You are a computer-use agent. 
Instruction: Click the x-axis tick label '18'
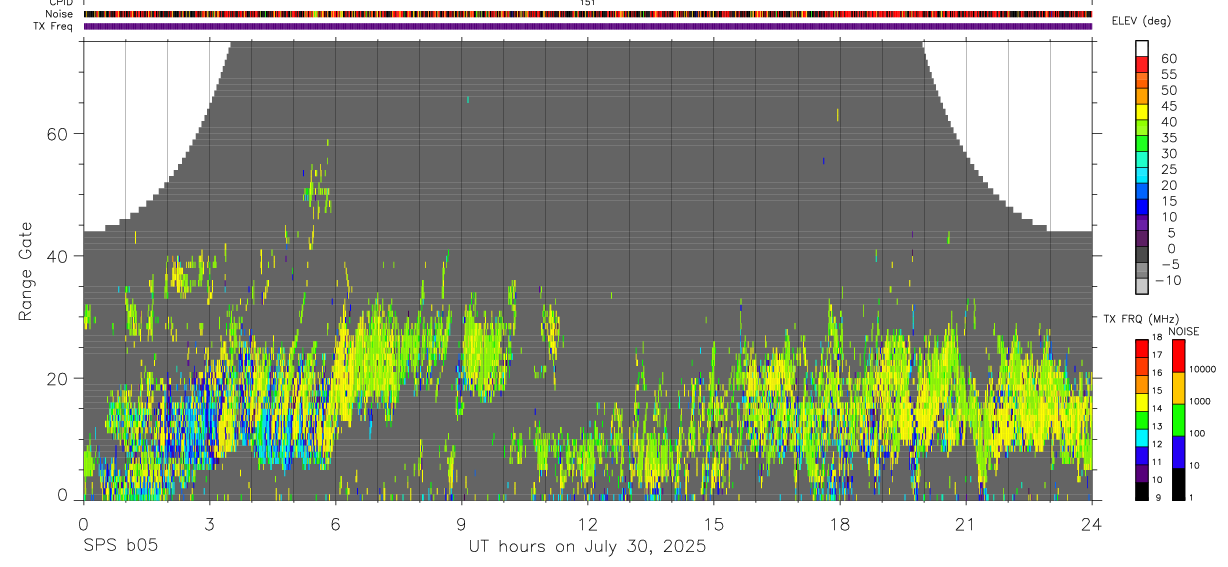(840, 523)
